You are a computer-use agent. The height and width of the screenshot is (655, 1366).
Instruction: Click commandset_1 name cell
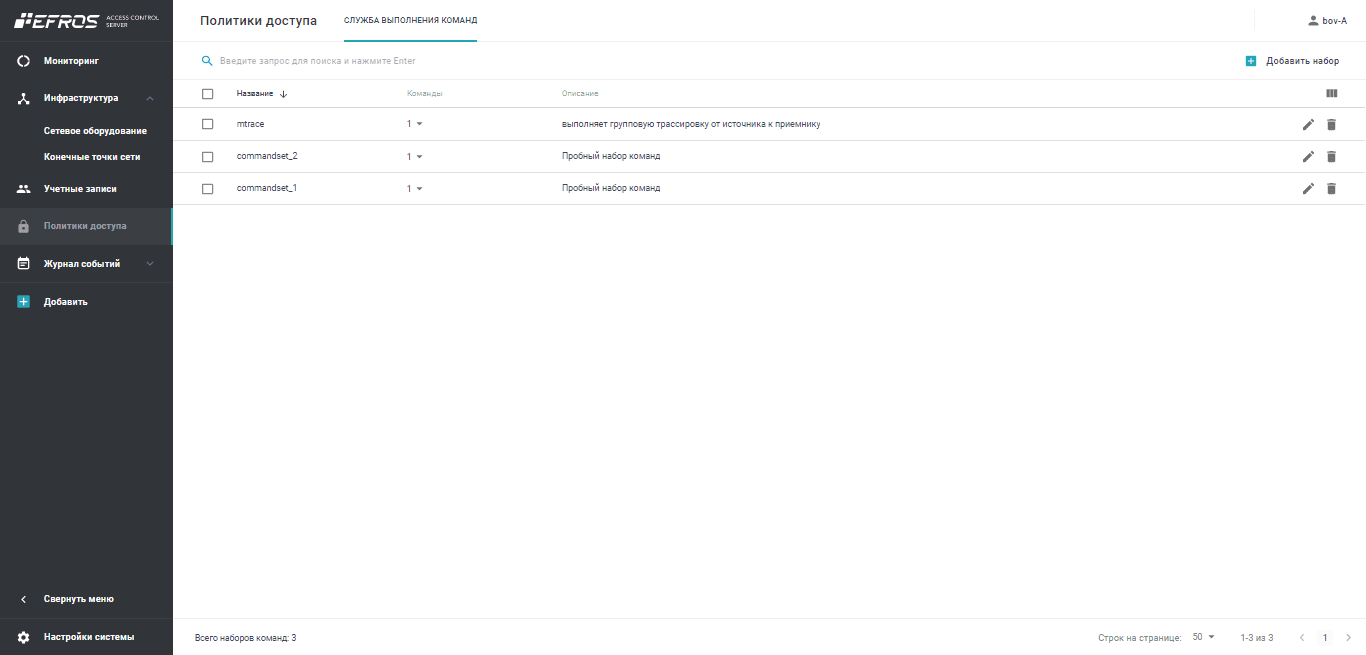pos(267,188)
